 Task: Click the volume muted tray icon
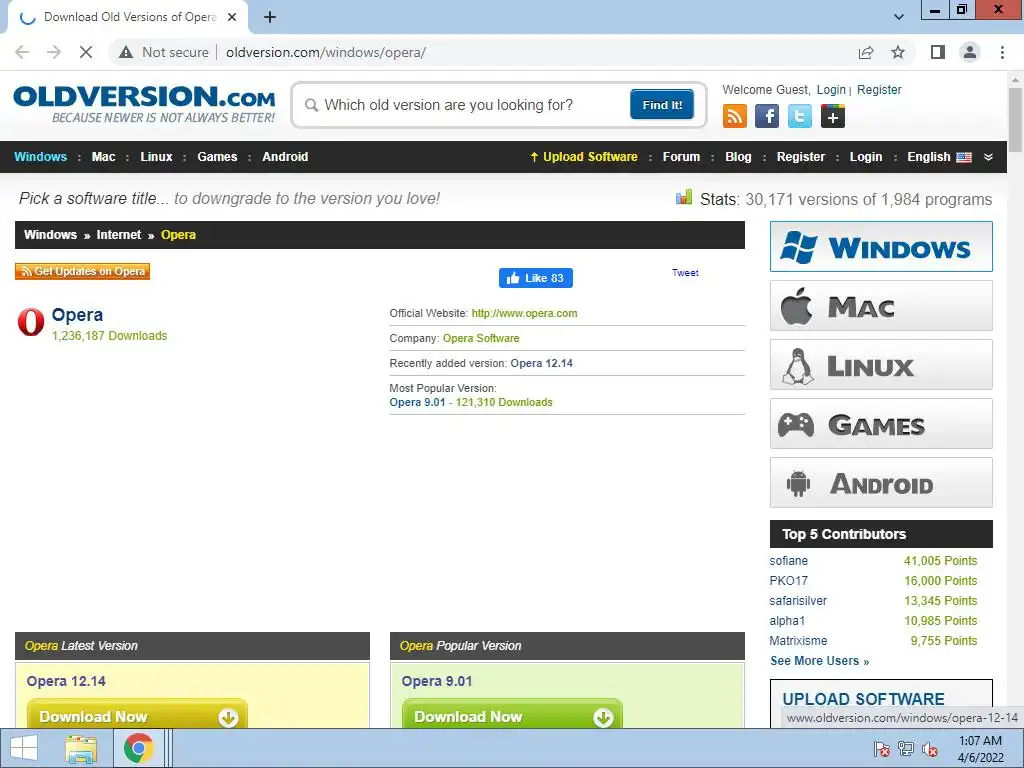(x=930, y=749)
